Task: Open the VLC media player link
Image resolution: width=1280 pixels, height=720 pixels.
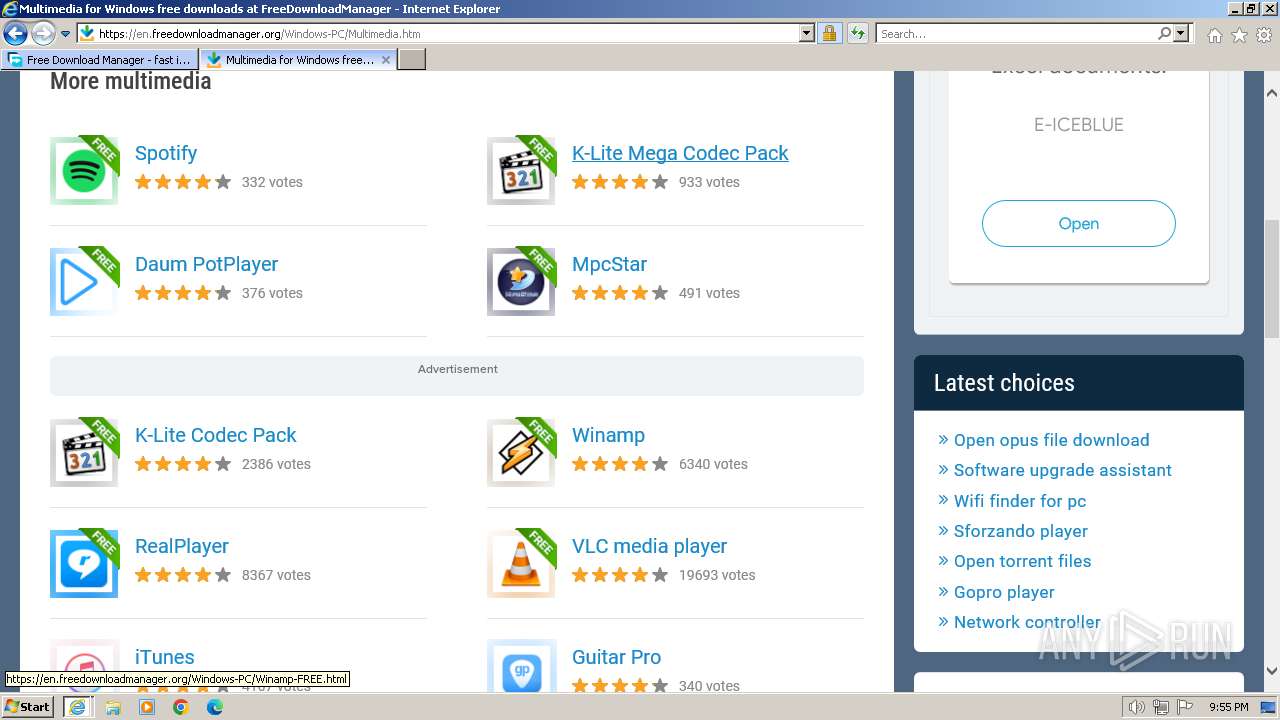Action: pyautogui.click(x=650, y=546)
